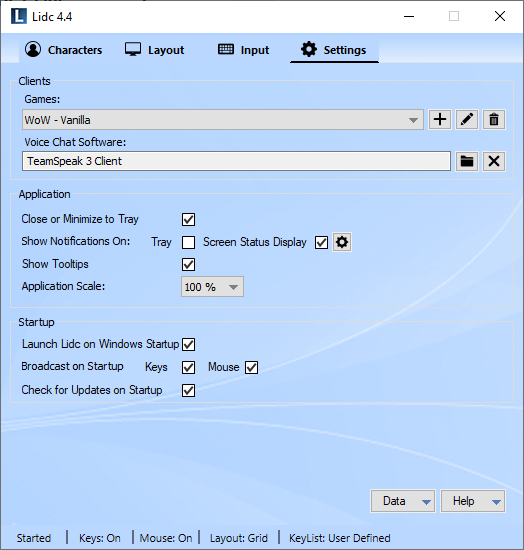Click the Started status bar entry

tap(34, 538)
